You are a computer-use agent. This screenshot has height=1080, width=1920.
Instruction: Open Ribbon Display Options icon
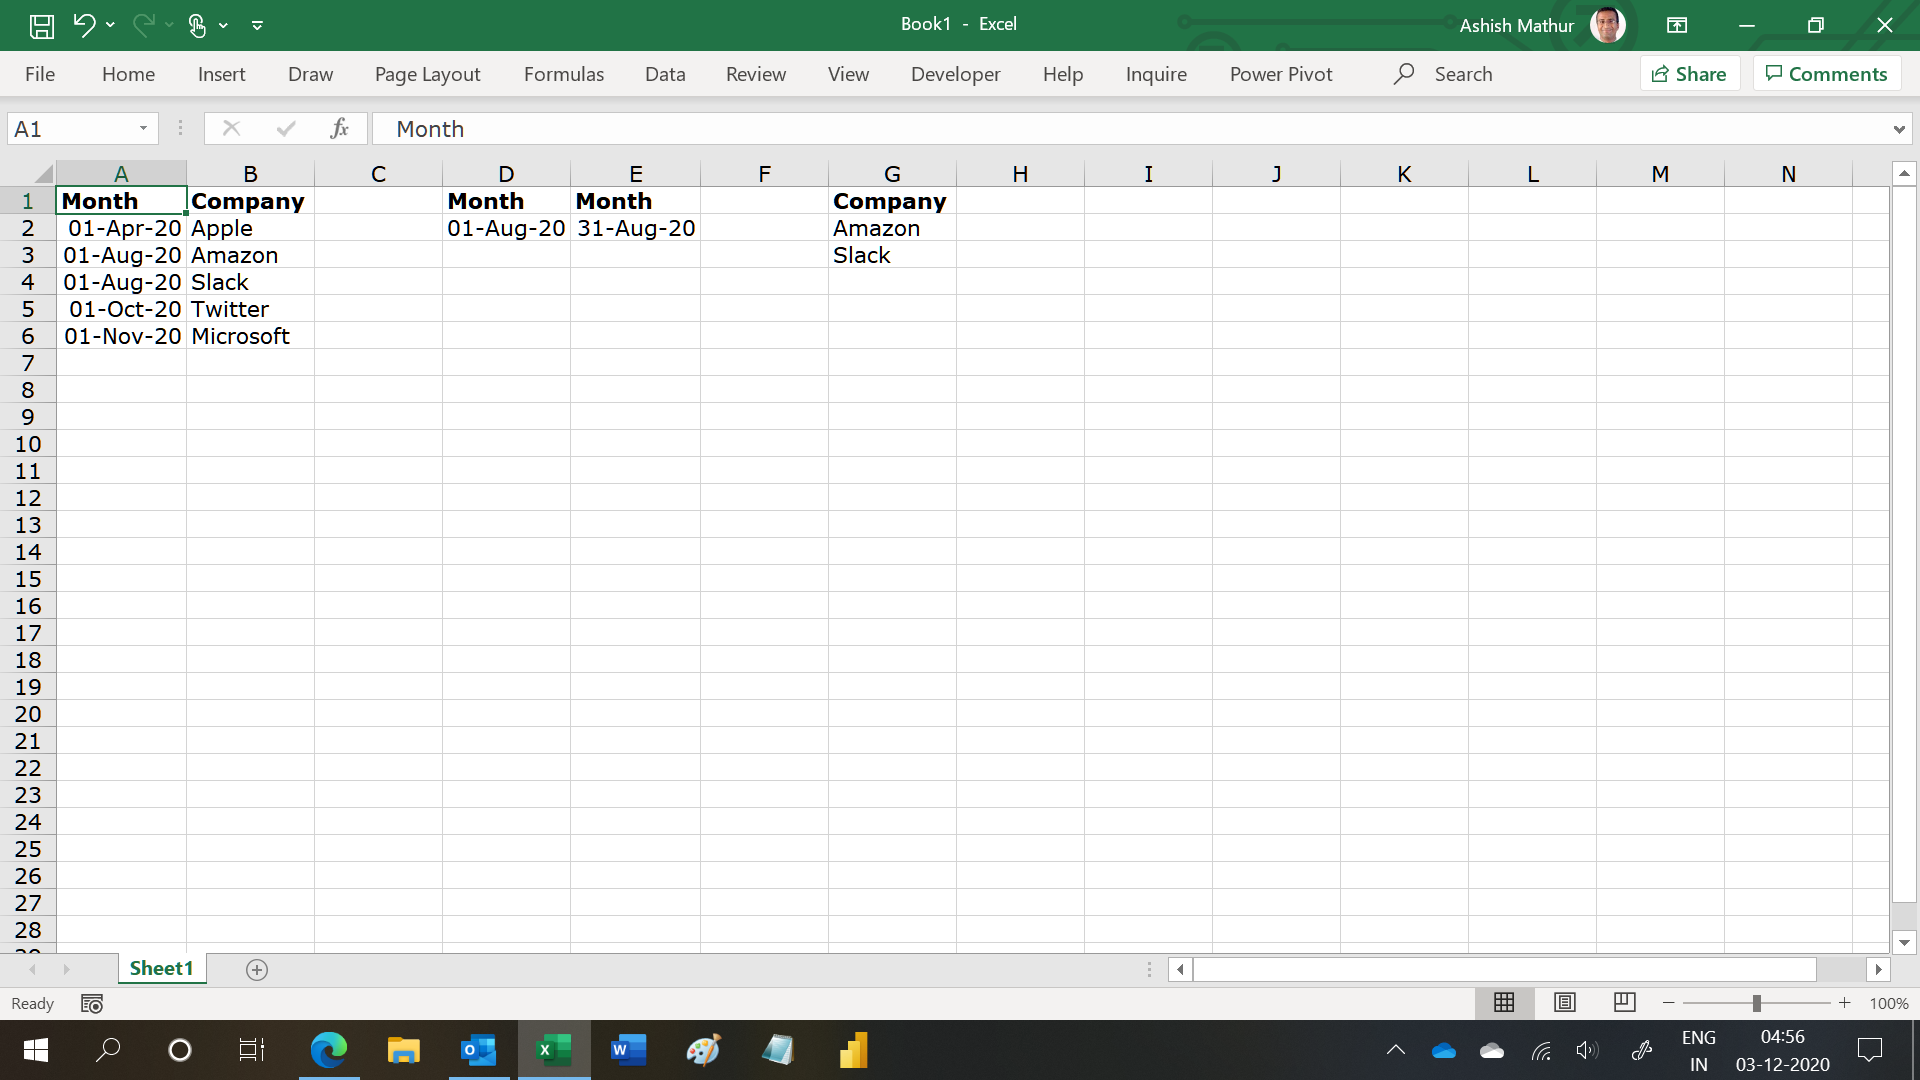pos(1677,25)
